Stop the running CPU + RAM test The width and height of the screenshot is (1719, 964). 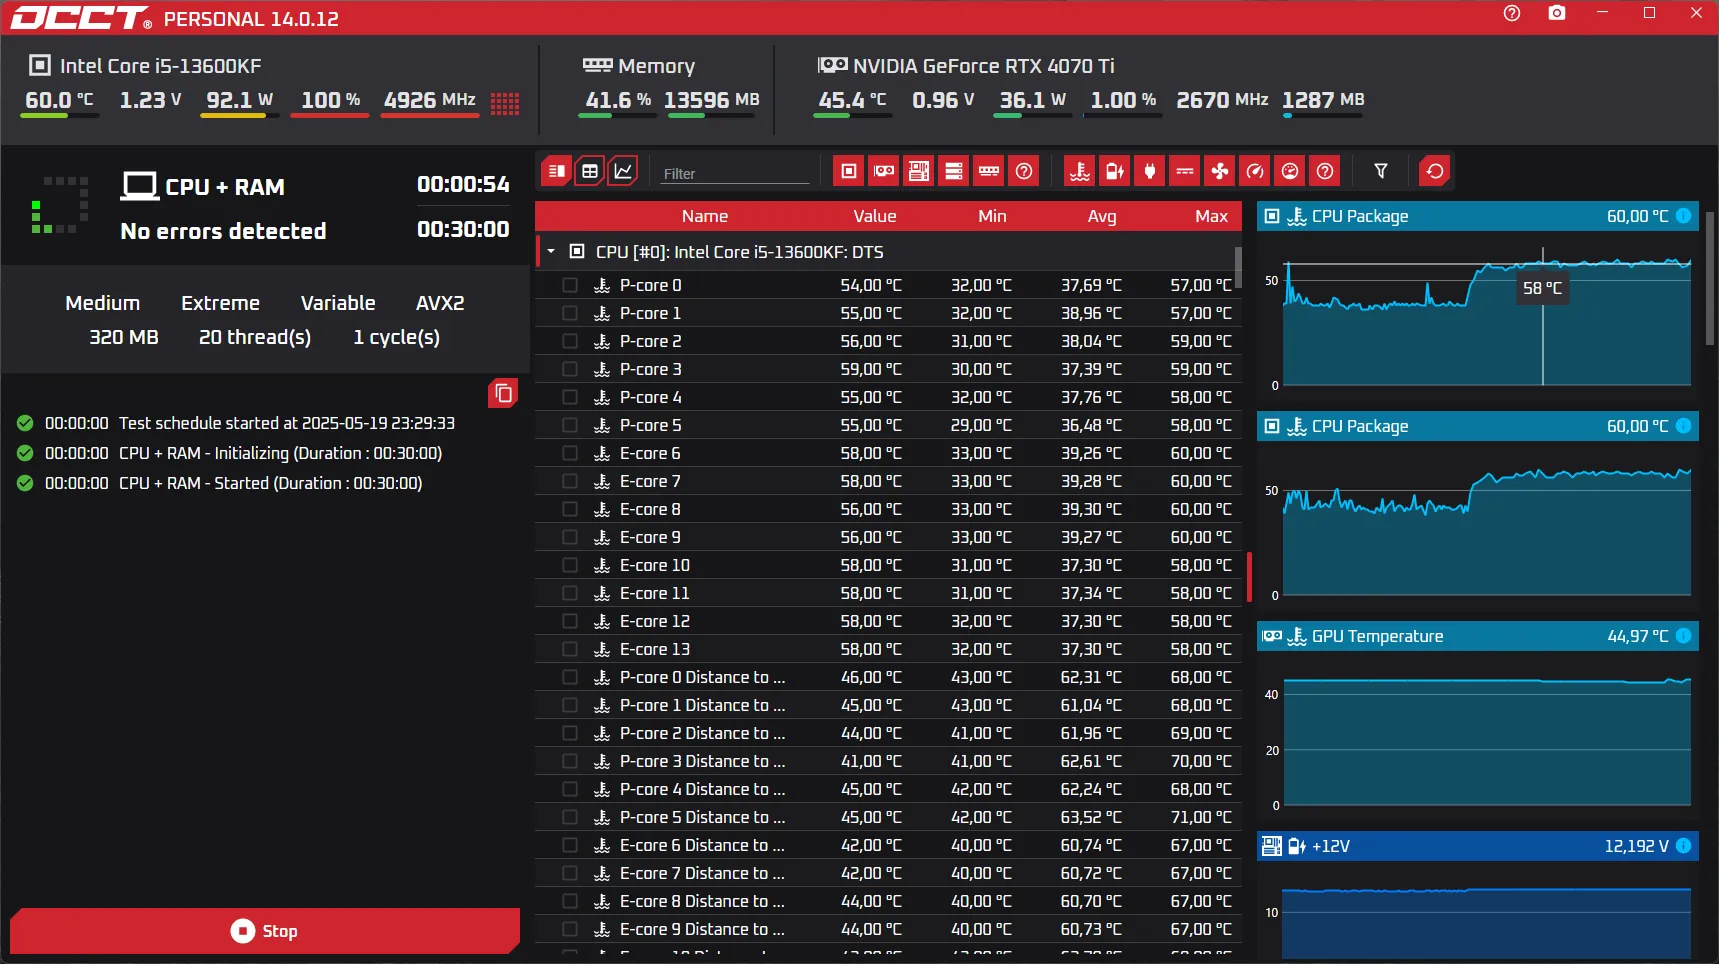pyautogui.click(x=264, y=930)
